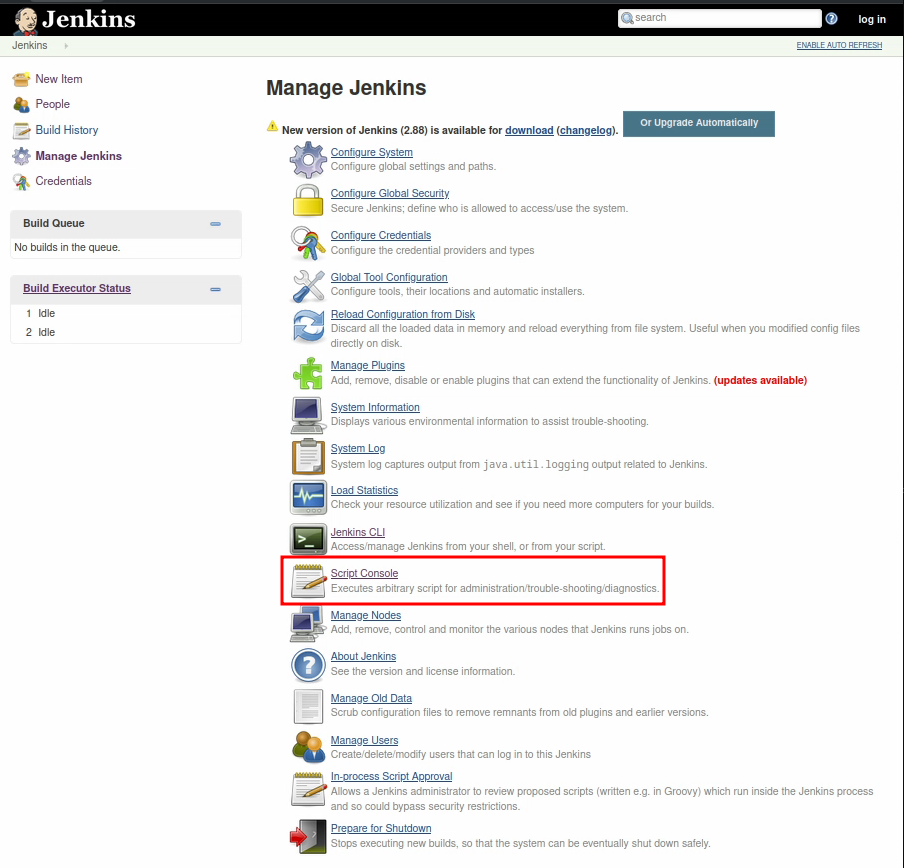Collapse the Build Executor Status panel
Viewport: 904px width, 868px height.
(x=215, y=289)
